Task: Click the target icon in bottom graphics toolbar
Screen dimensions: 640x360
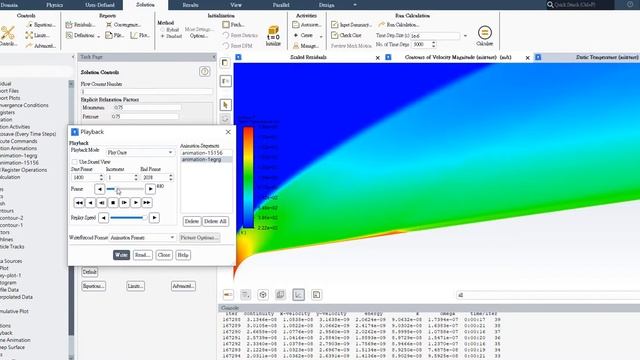Action: (x=263, y=295)
